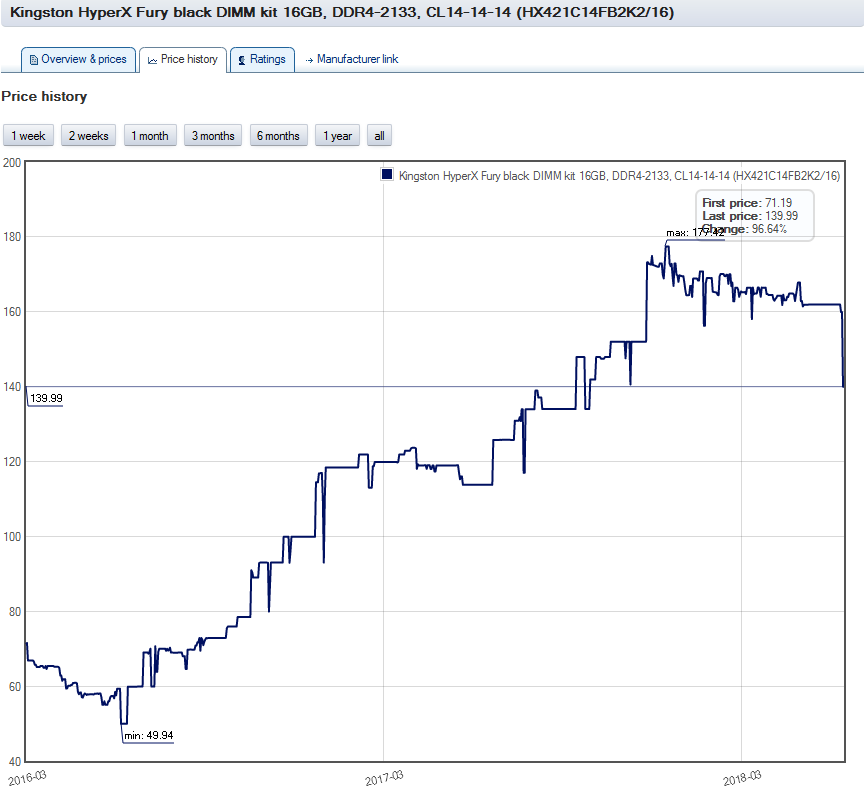
Task: Click the 'First price: 71.19' text
Action: pyautogui.click(x=747, y=203)
